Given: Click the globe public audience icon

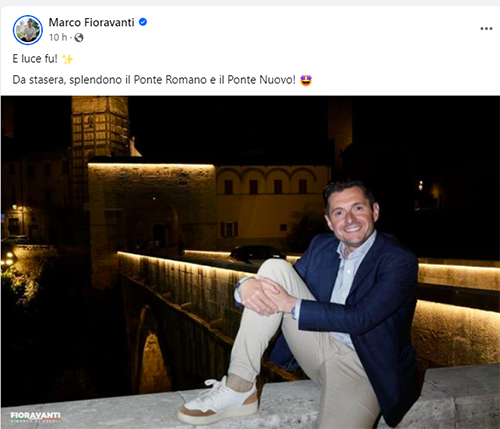Looking at the screenshot, I should 79,38.
